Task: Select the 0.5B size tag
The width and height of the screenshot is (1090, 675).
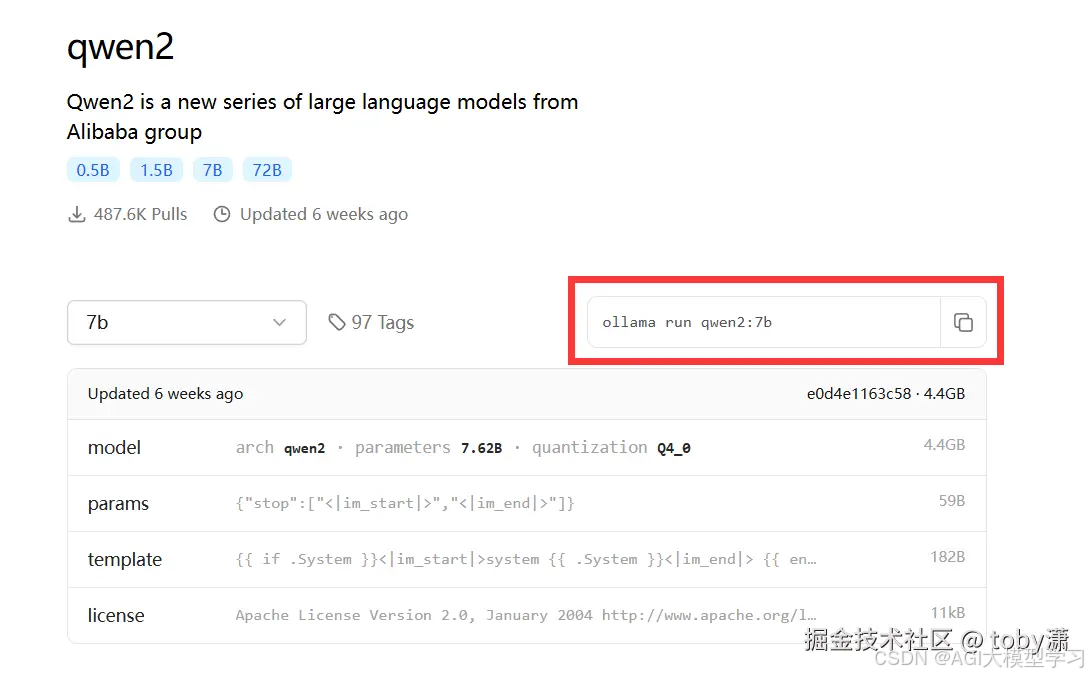Action: pyautogui.click(x=93, y=170)
